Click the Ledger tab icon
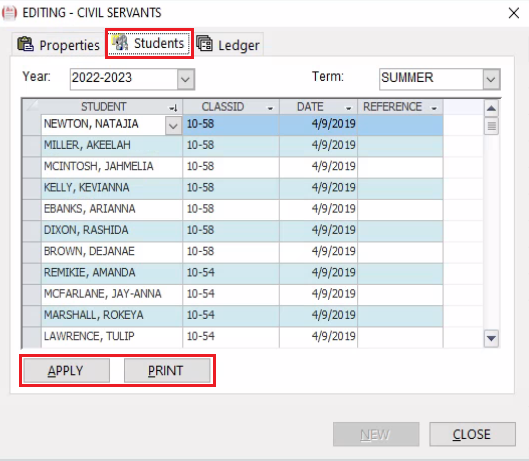 click(x=204, y=44)
